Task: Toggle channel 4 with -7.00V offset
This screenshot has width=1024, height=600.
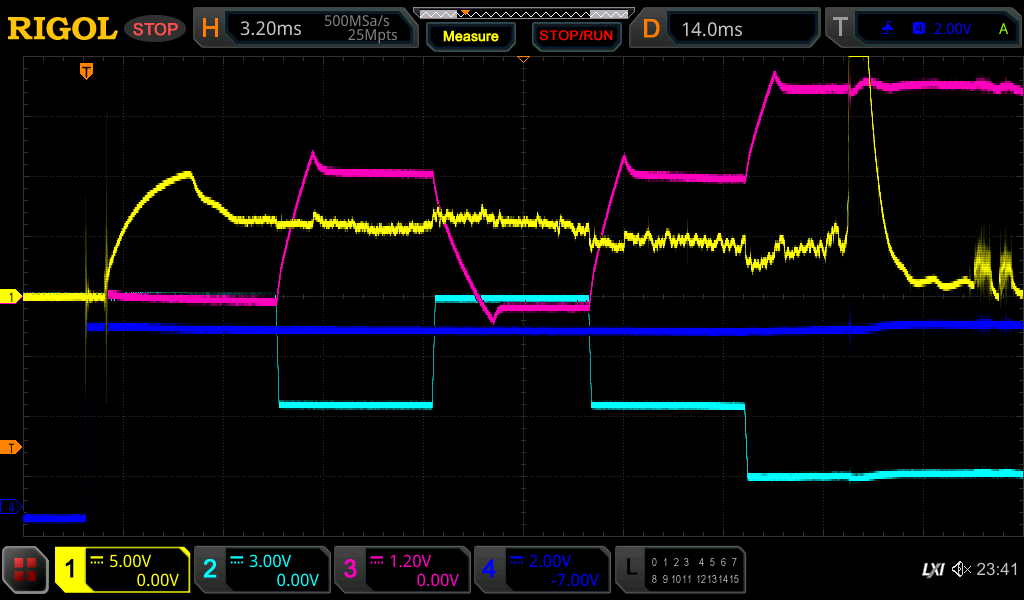Action: pyautogui.click(x=542, y=570)
